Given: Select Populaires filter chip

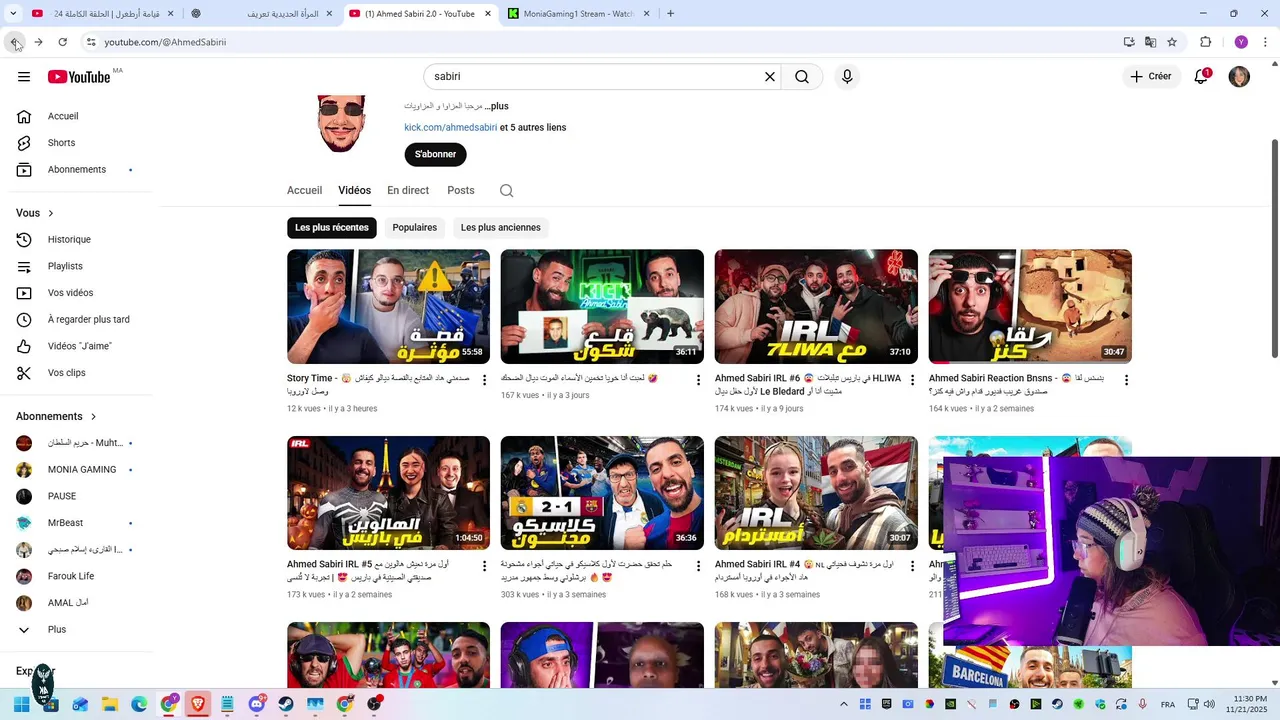Looking at the screenshot, I should click(415, 228).
